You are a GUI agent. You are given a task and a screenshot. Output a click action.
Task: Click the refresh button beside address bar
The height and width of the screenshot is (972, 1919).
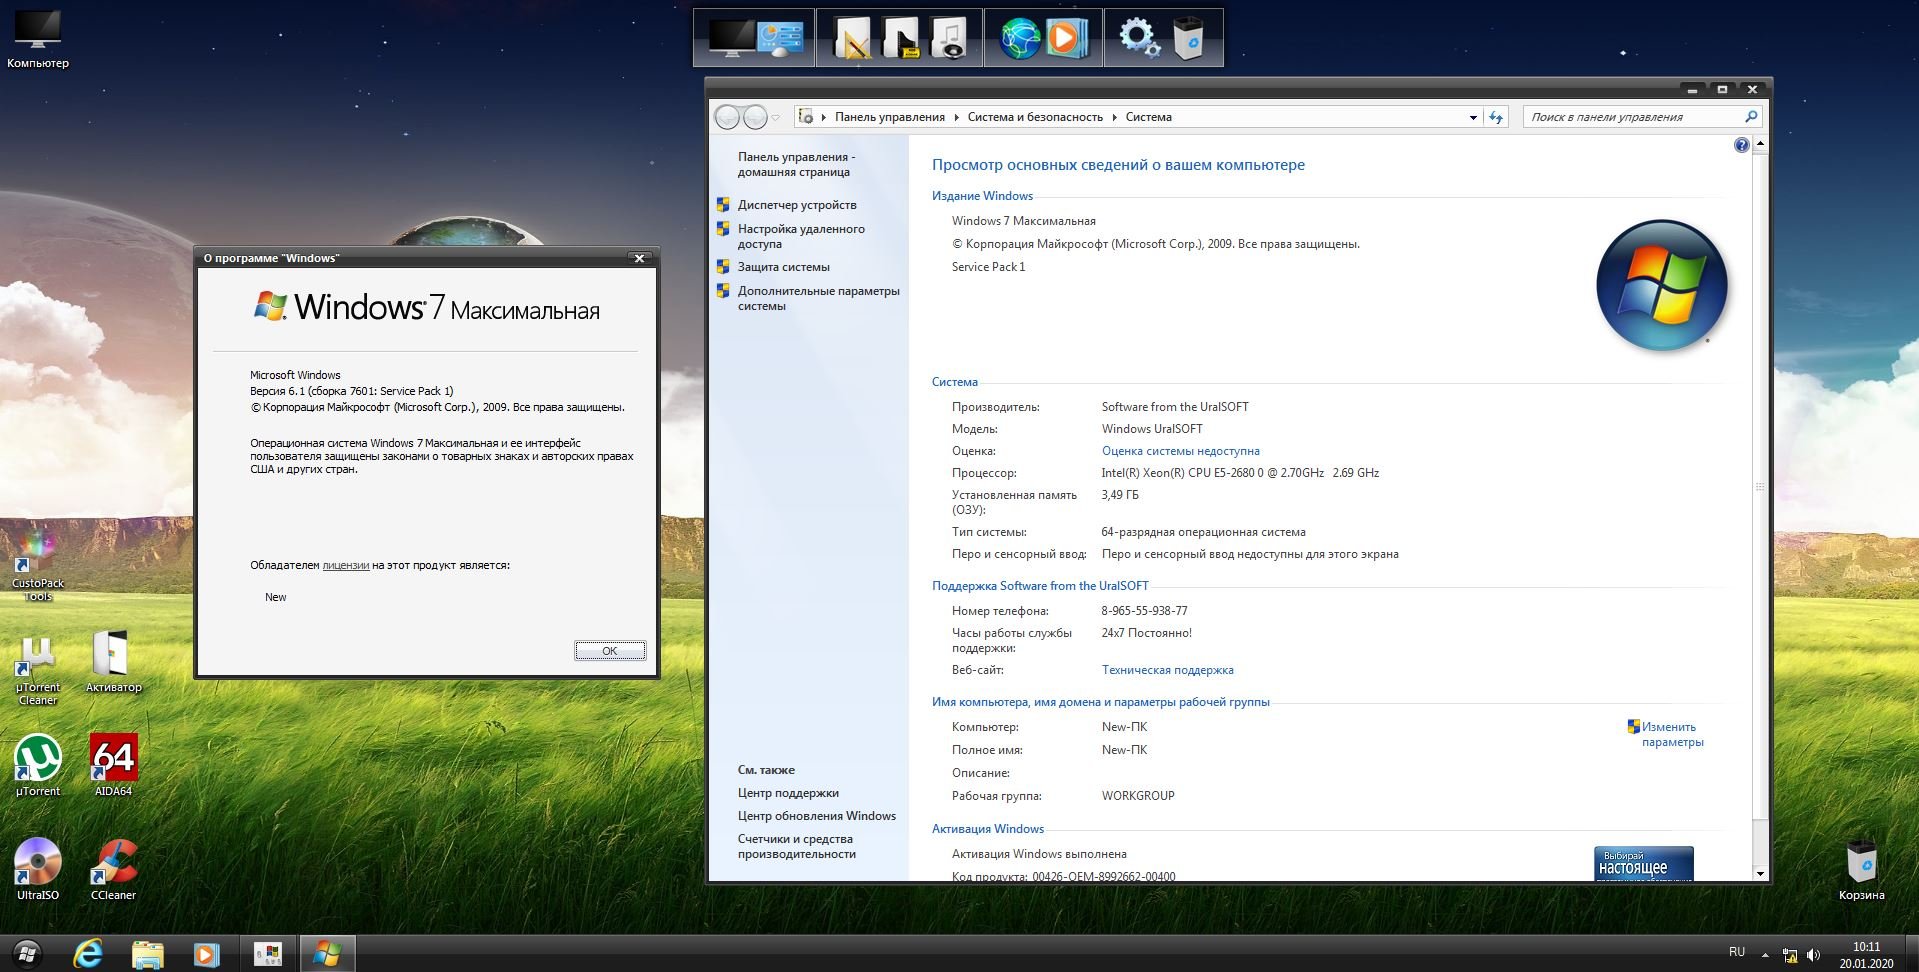click(1496, 117)
